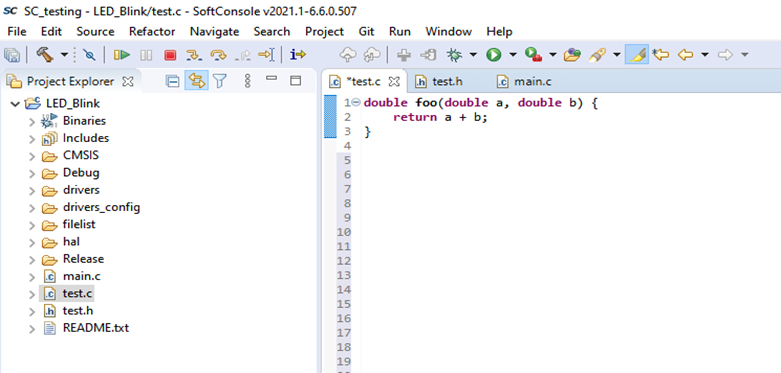Toggle Skip All Breakpoints icon

point(90,55)
